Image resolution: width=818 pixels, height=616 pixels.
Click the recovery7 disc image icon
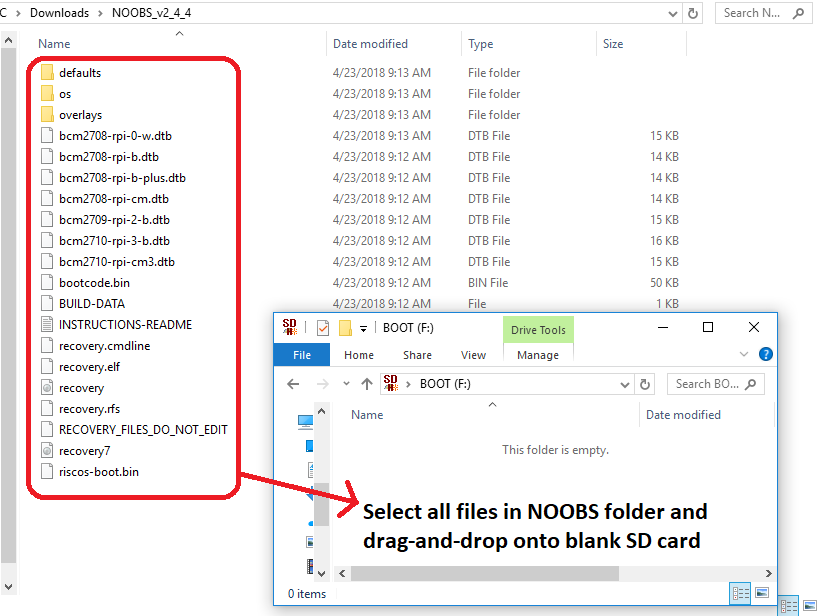tap(47, 451)
